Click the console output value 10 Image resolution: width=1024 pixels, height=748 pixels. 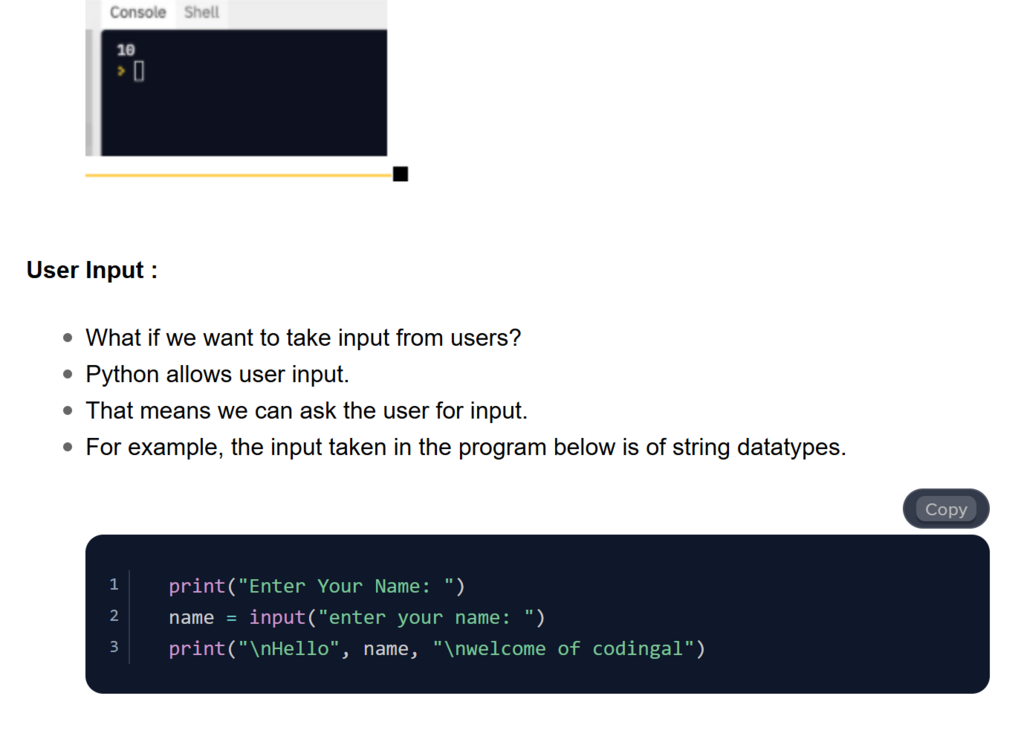coord(125,50)
